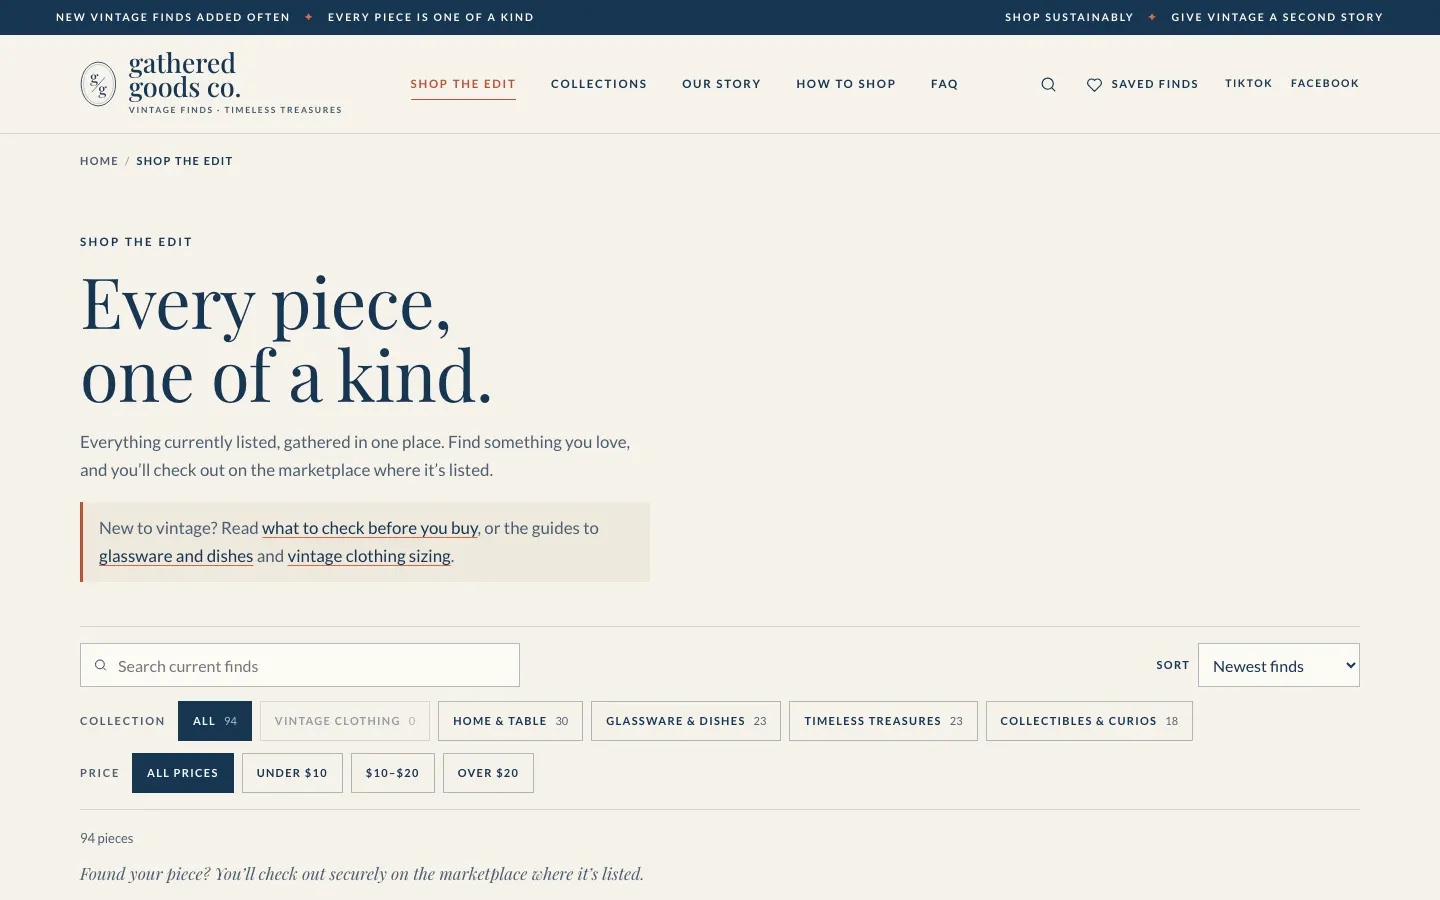The width and height of the screenshot is (1440, 900).
Task: Open the Shop the Edit nav item
Action: coord(463,84)
